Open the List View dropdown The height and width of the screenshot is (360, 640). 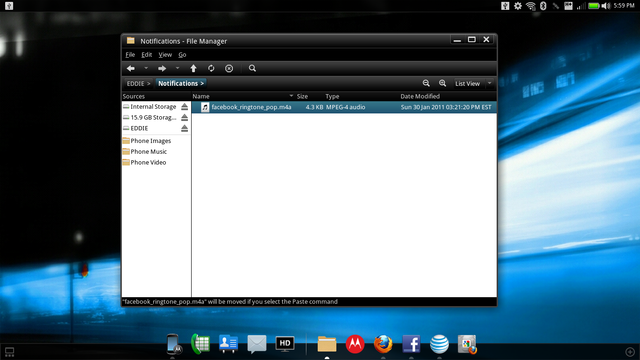473,83
